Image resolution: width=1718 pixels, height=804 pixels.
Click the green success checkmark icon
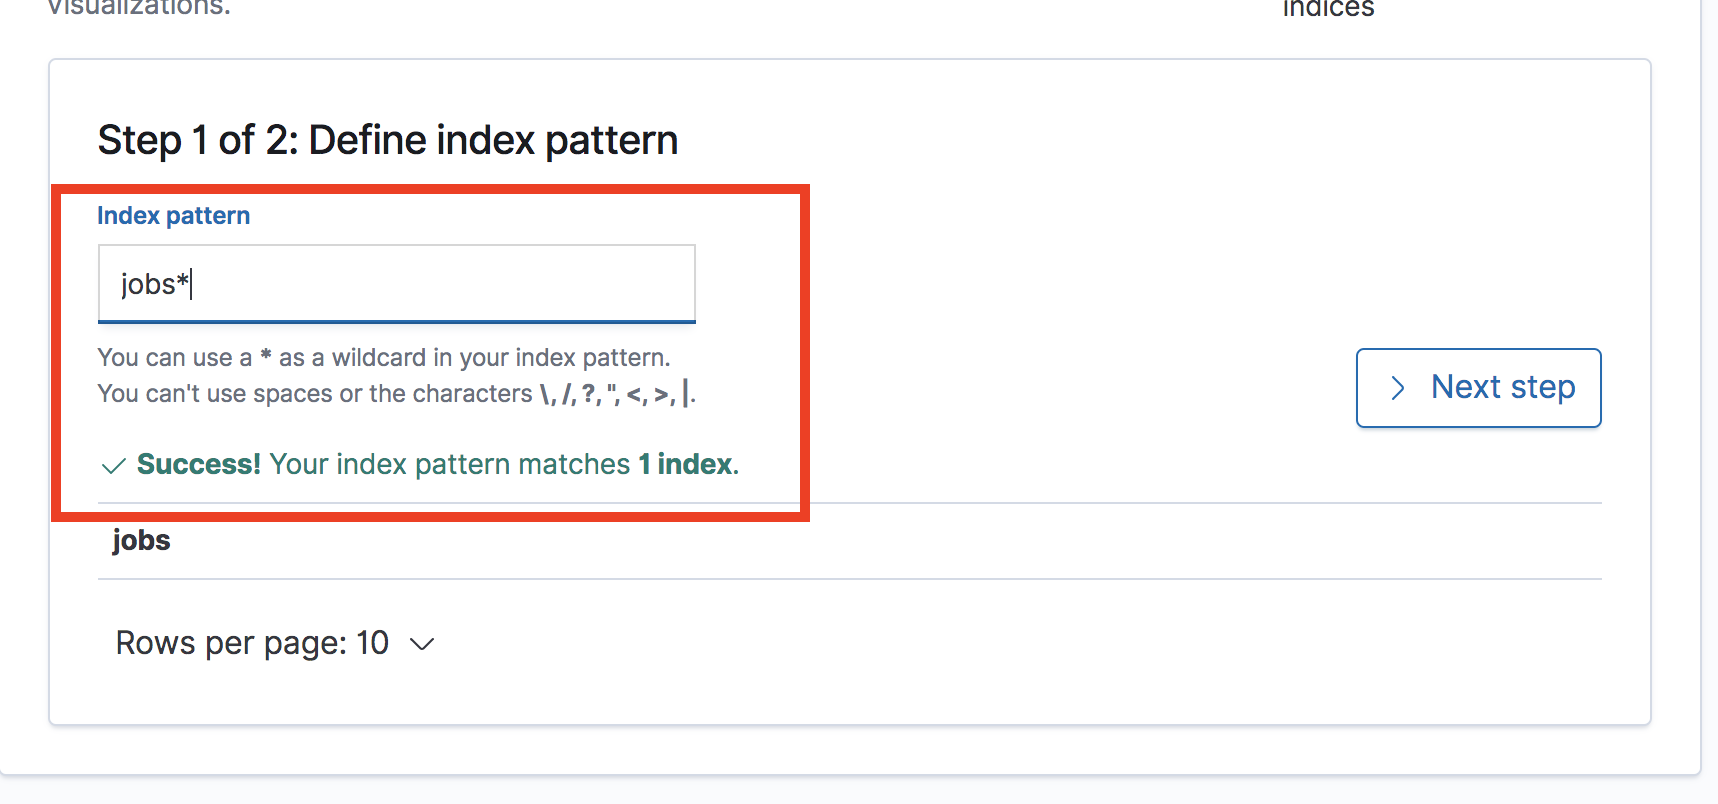pyautogui.click(x=114, y=466)
